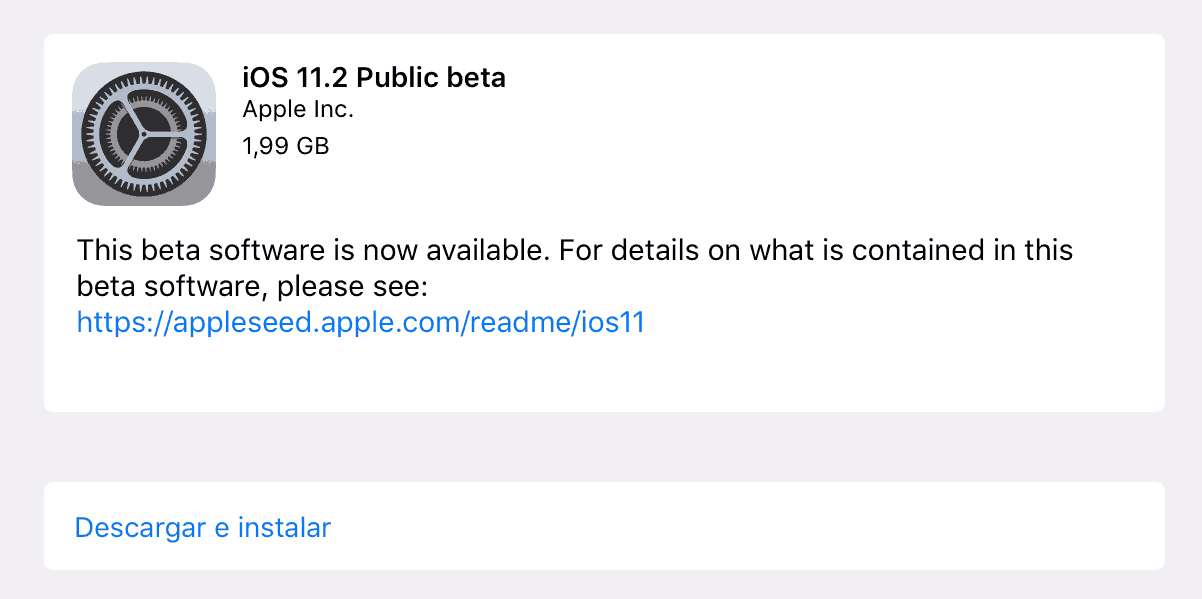The width and height of the screenshot is (1202, 599).
Task: Click empty space below the link in the update card
Action: click(x=604, y=375)
